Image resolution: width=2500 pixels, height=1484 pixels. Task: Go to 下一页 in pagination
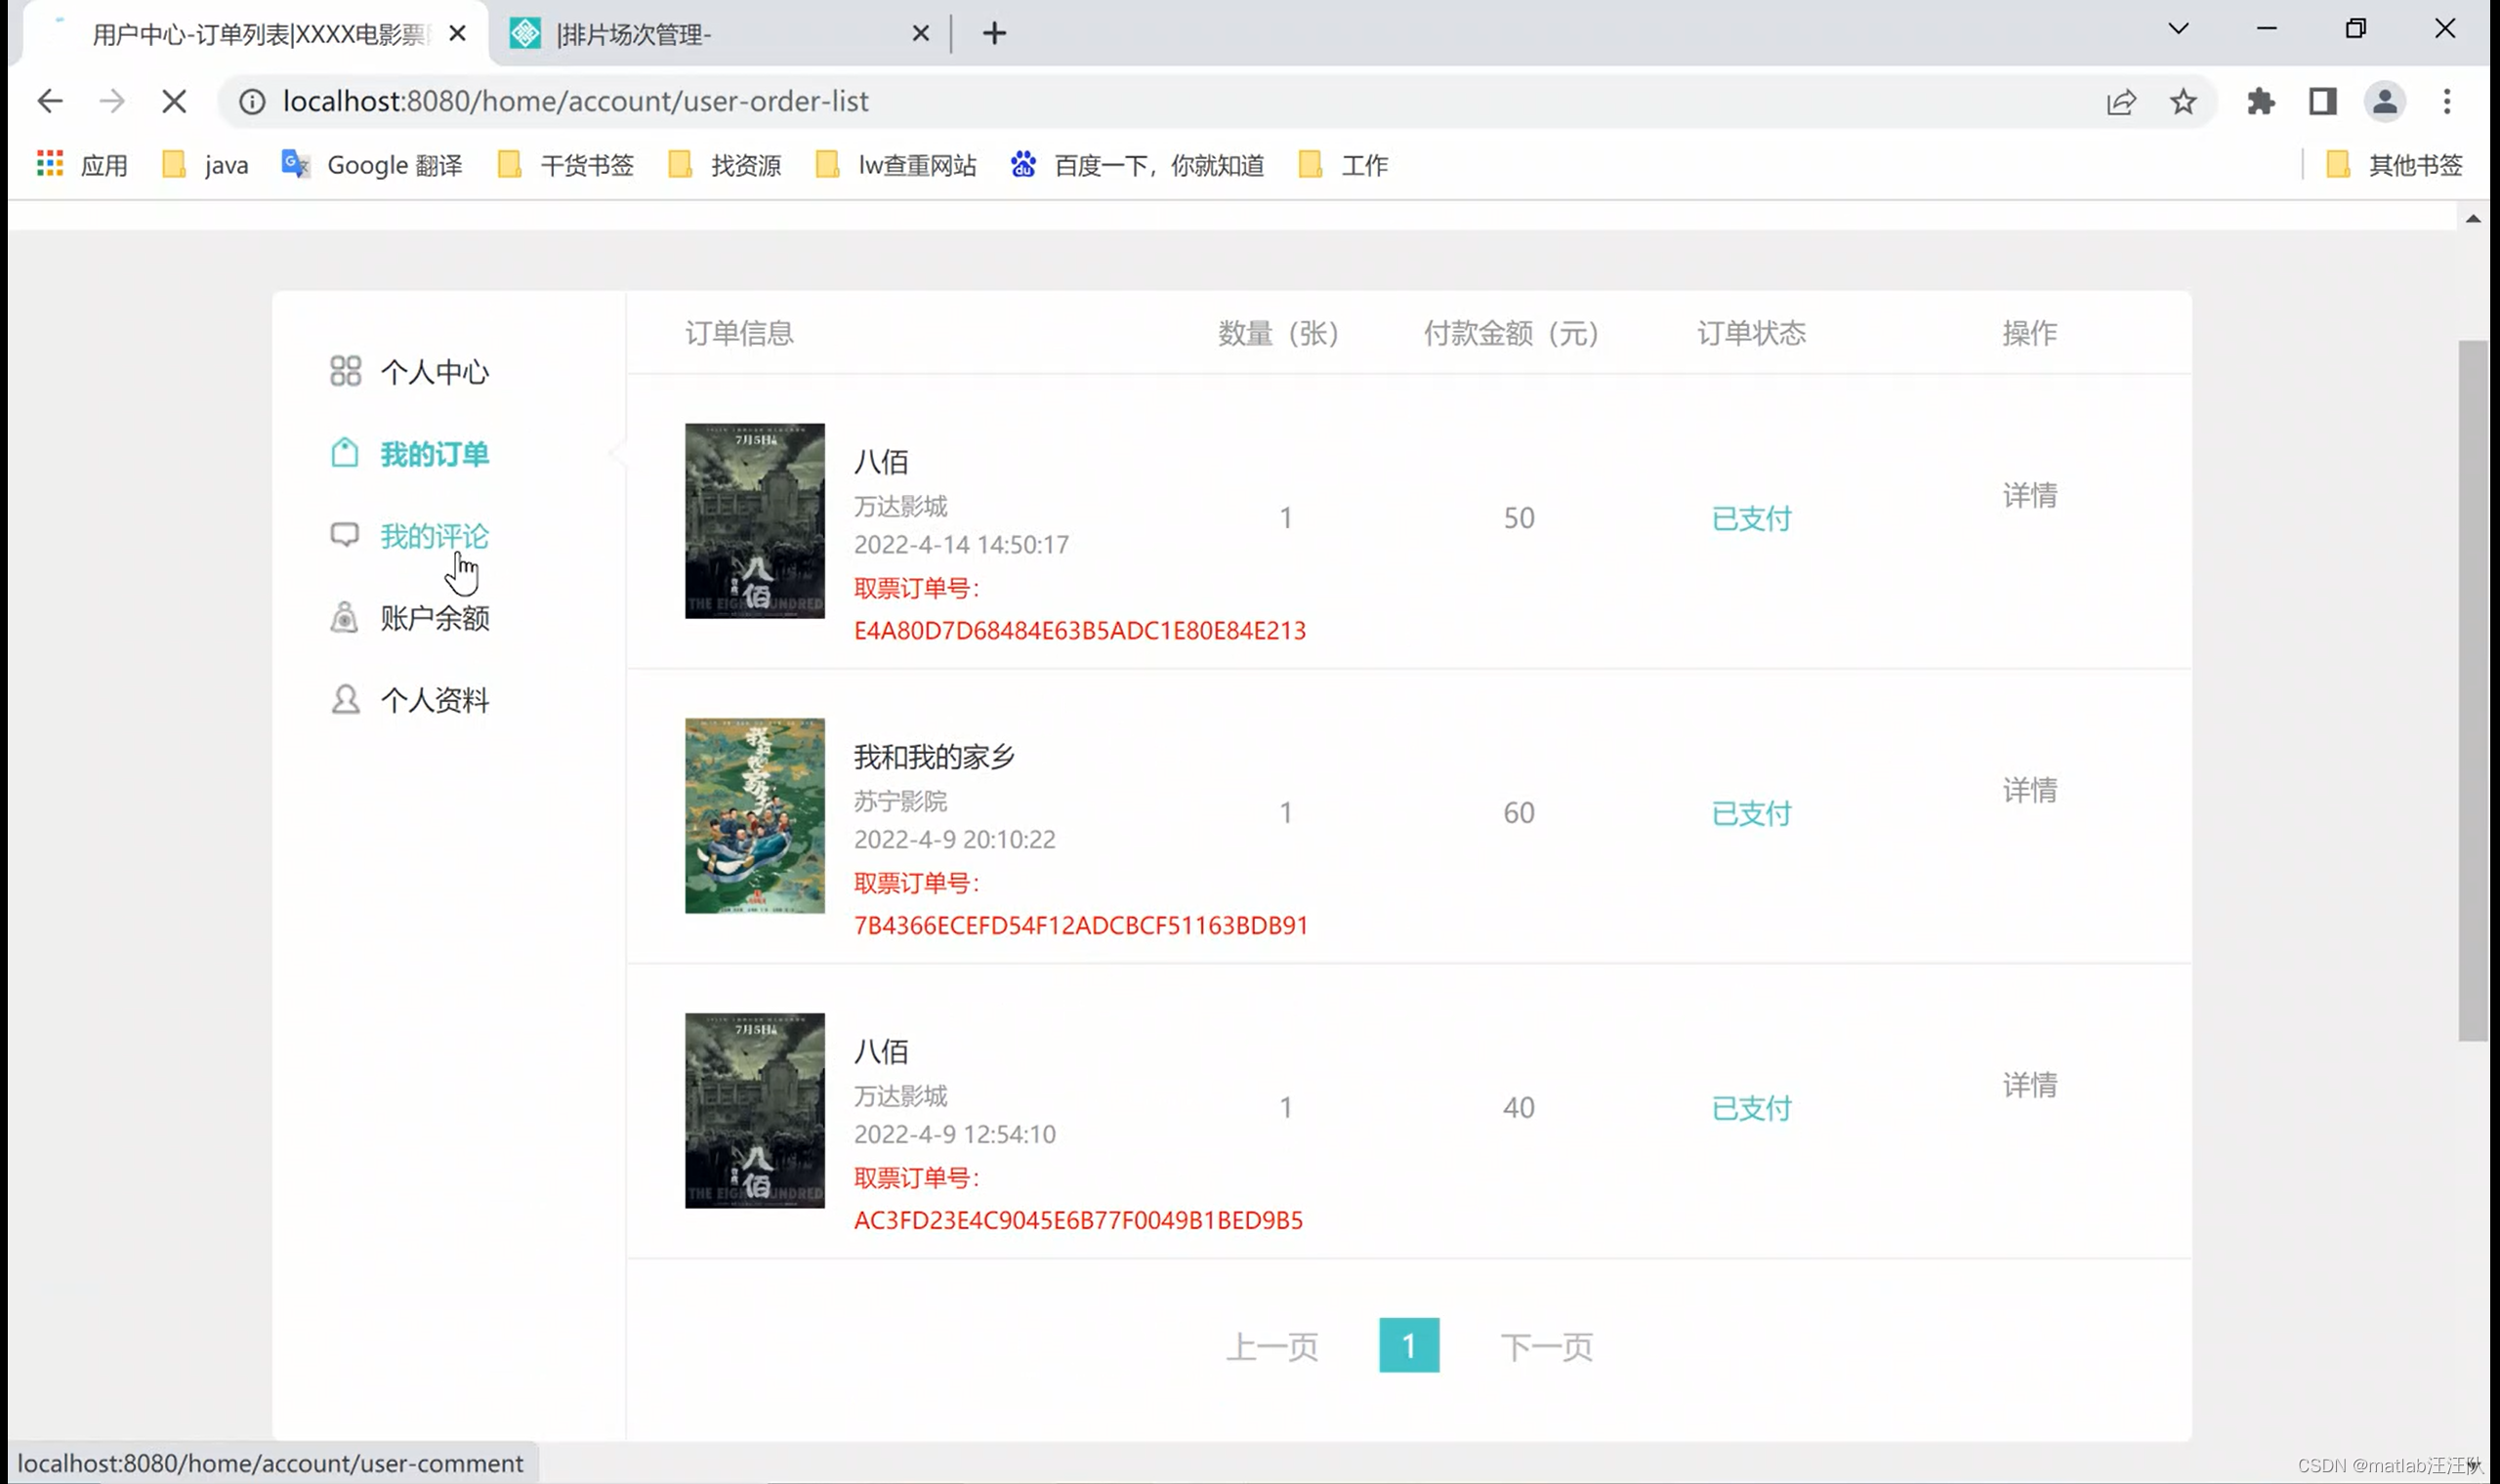(1545, 1347)
